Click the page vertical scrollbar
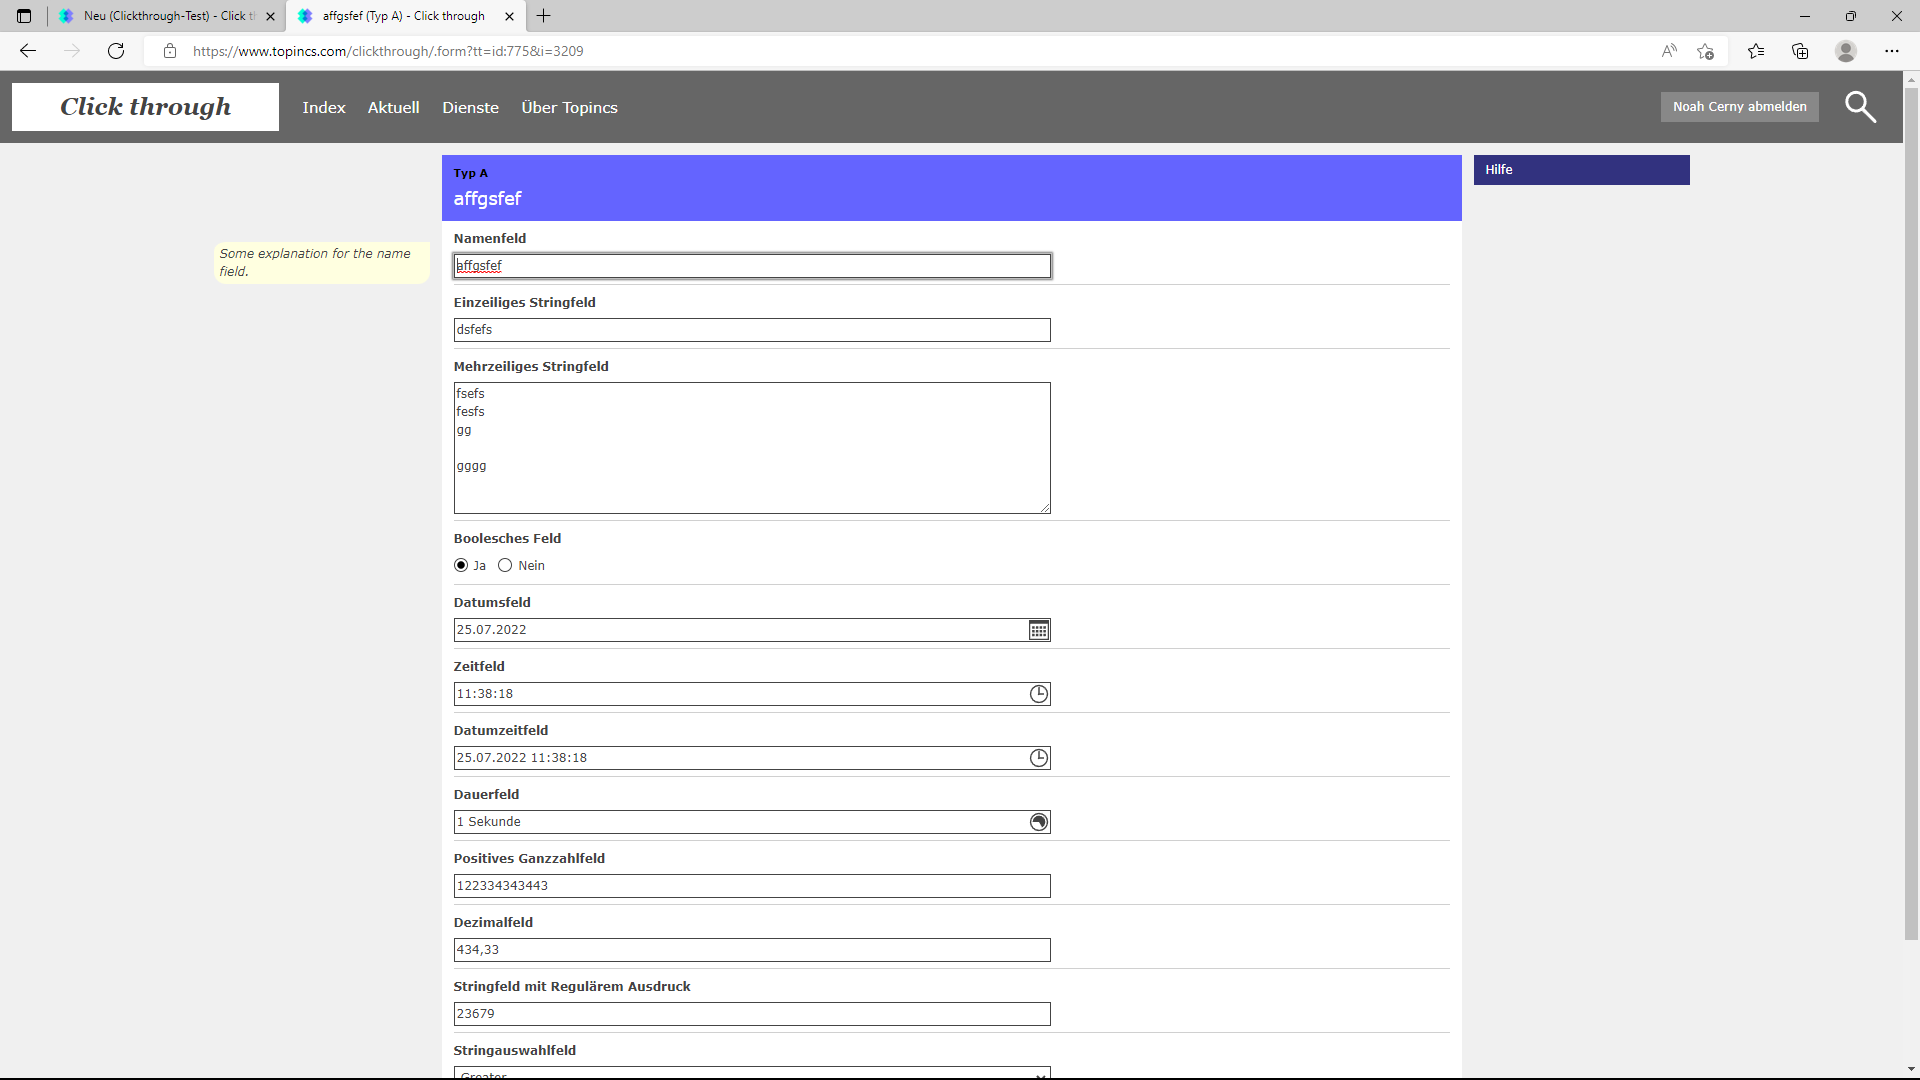 (1911, 500)
